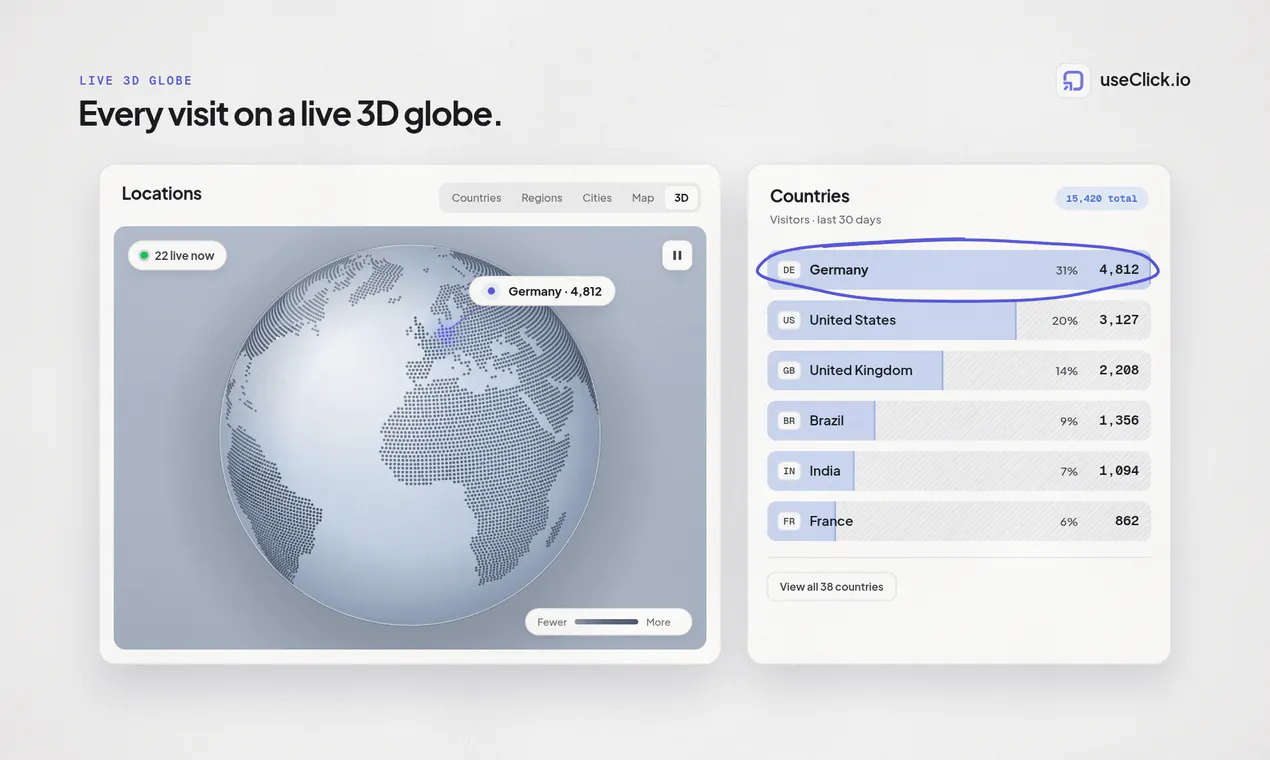Click the BR country code badge
This screenshot has height=760, width=1270.
(x=789, y=421)
